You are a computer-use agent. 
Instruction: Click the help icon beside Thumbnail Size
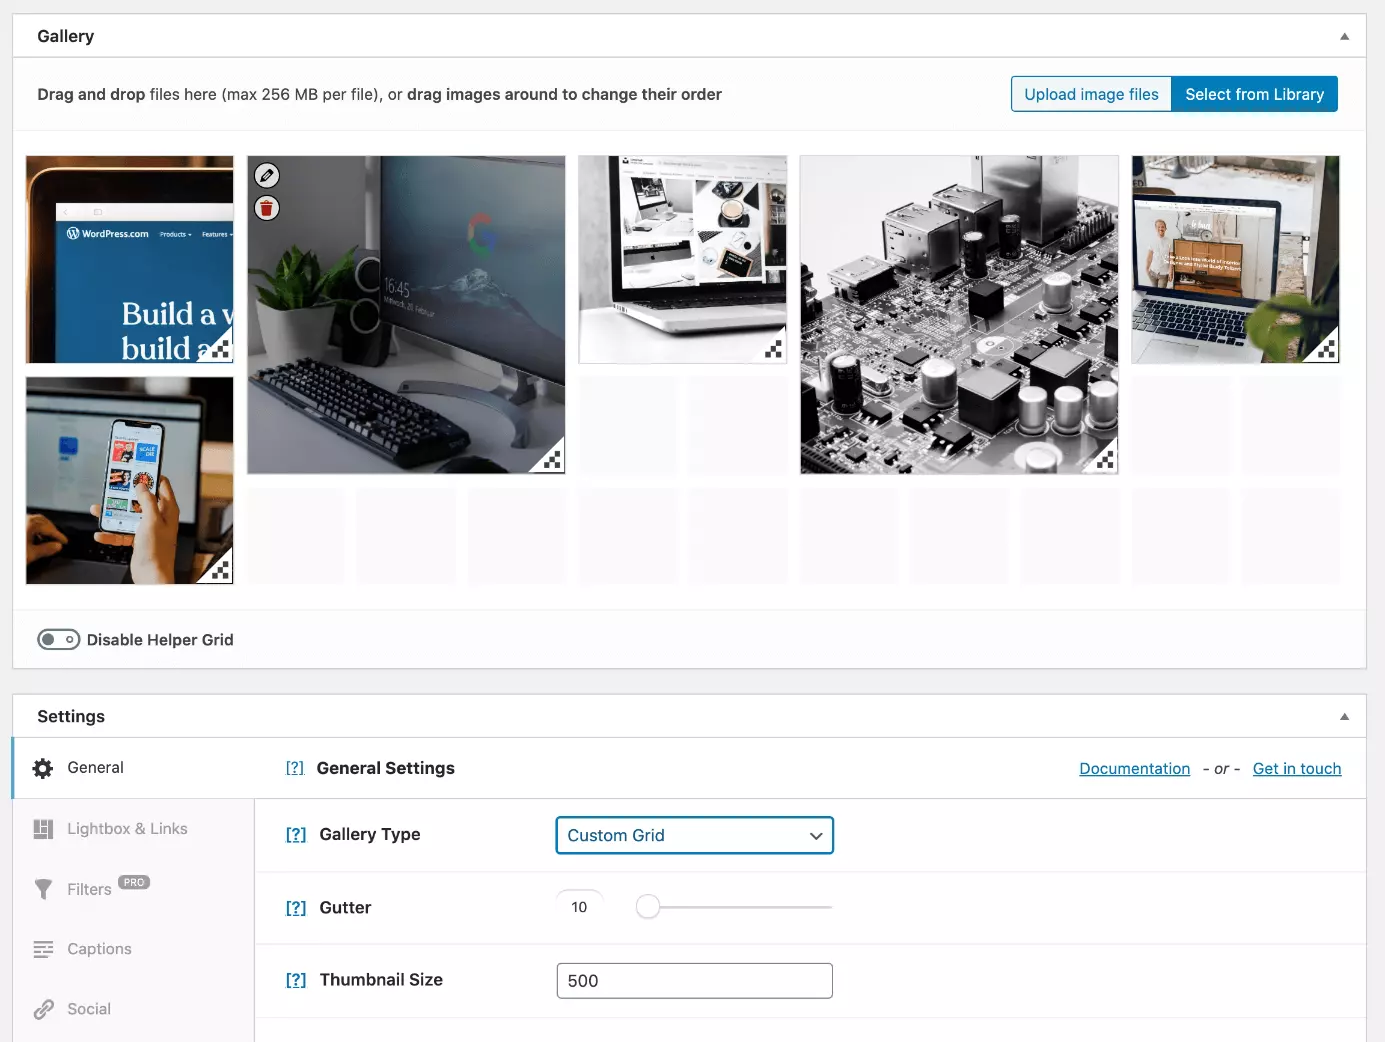[x=296, y=980]
